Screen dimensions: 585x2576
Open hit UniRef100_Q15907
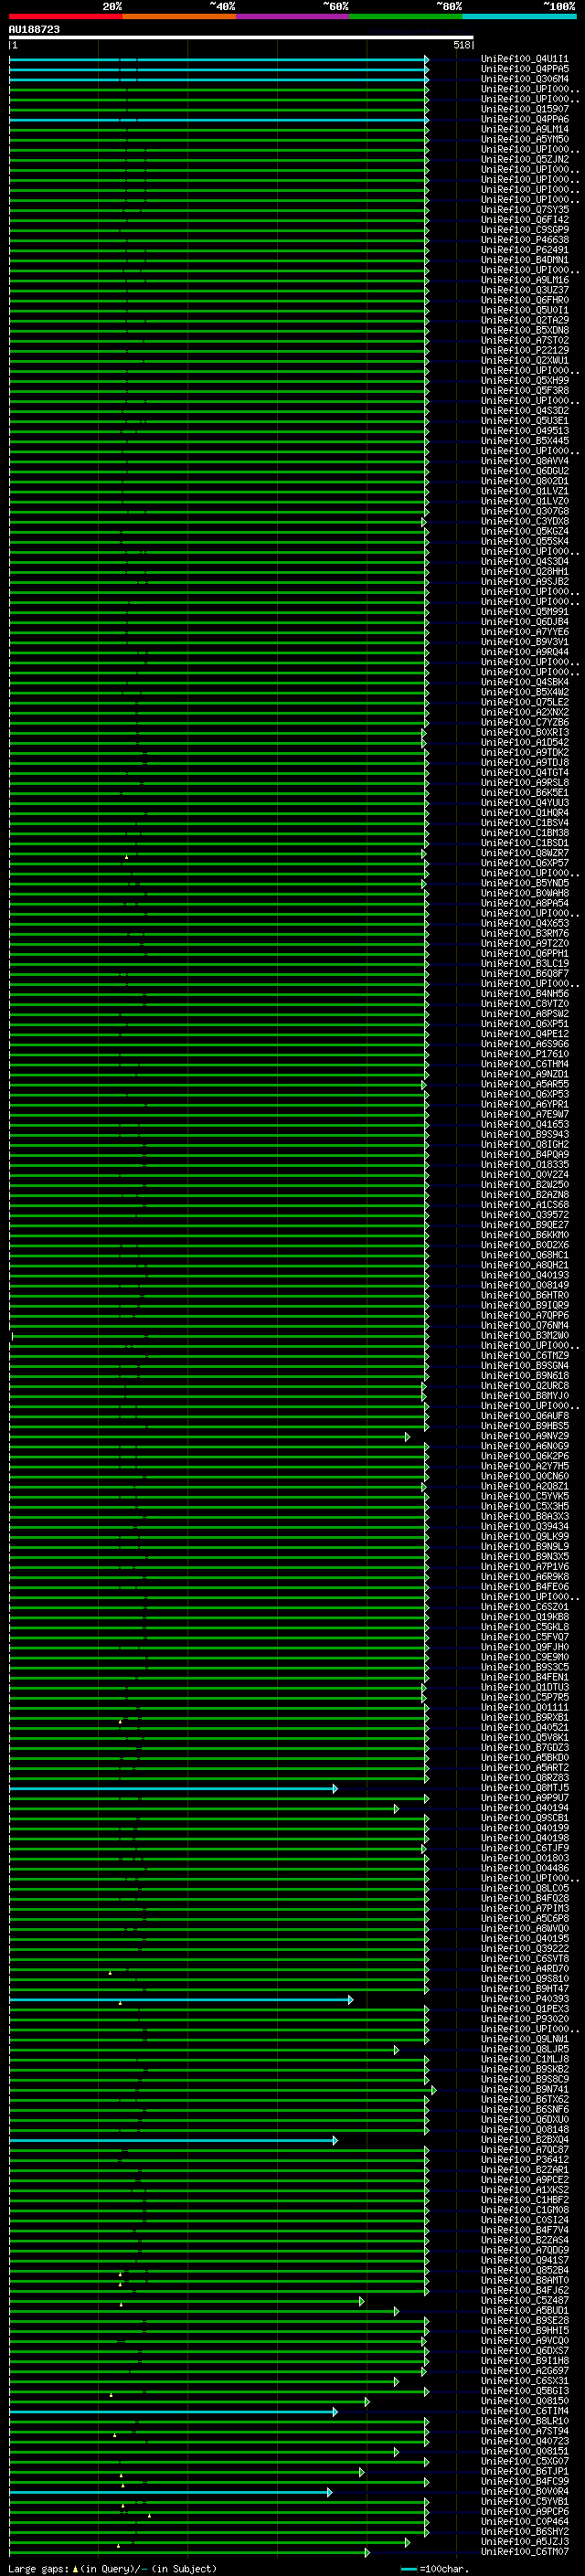524,109
